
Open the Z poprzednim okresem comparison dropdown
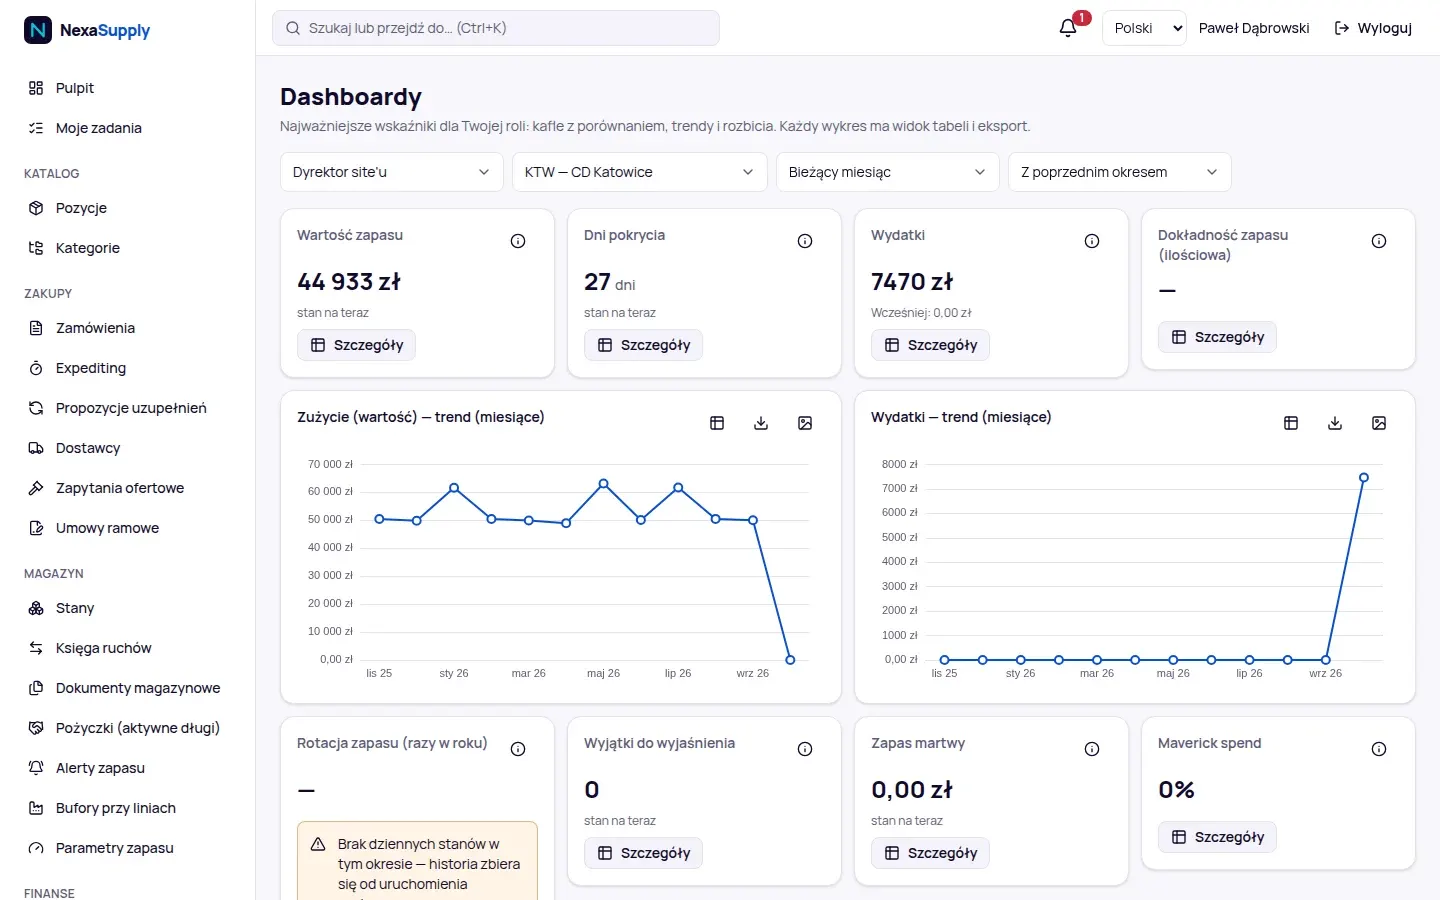(1120, 172)
